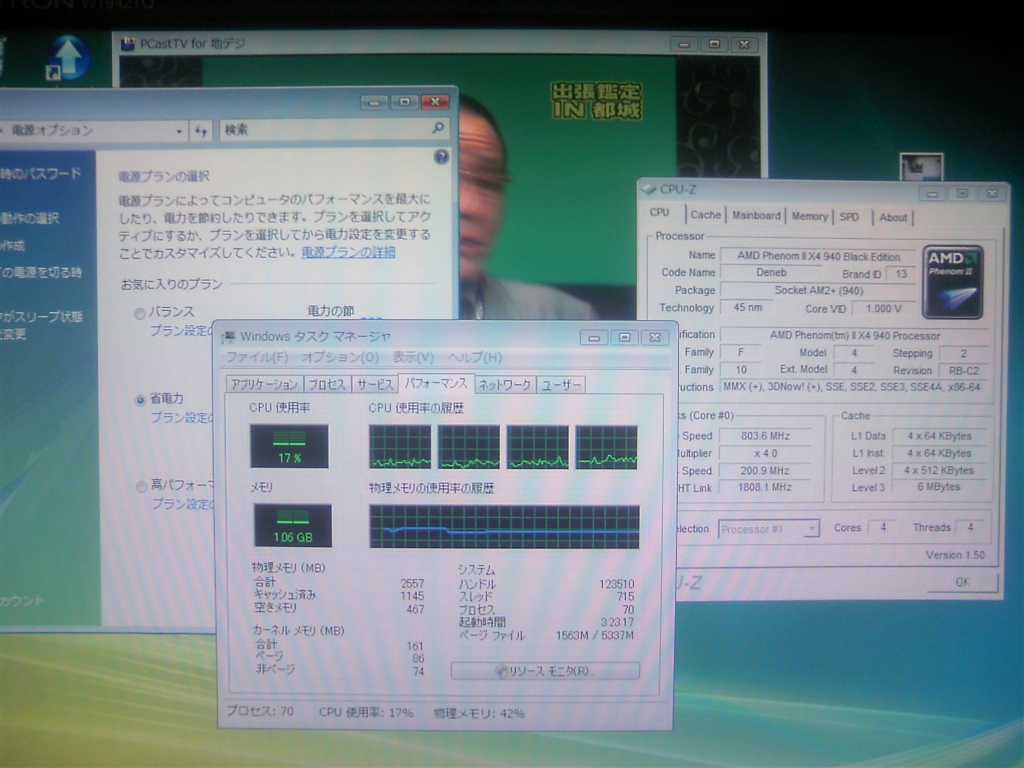The image size is (1024, 768).
Task: Click the Core VID value 1.000 V
Action: pyautogui.click(x=884, y=309)
